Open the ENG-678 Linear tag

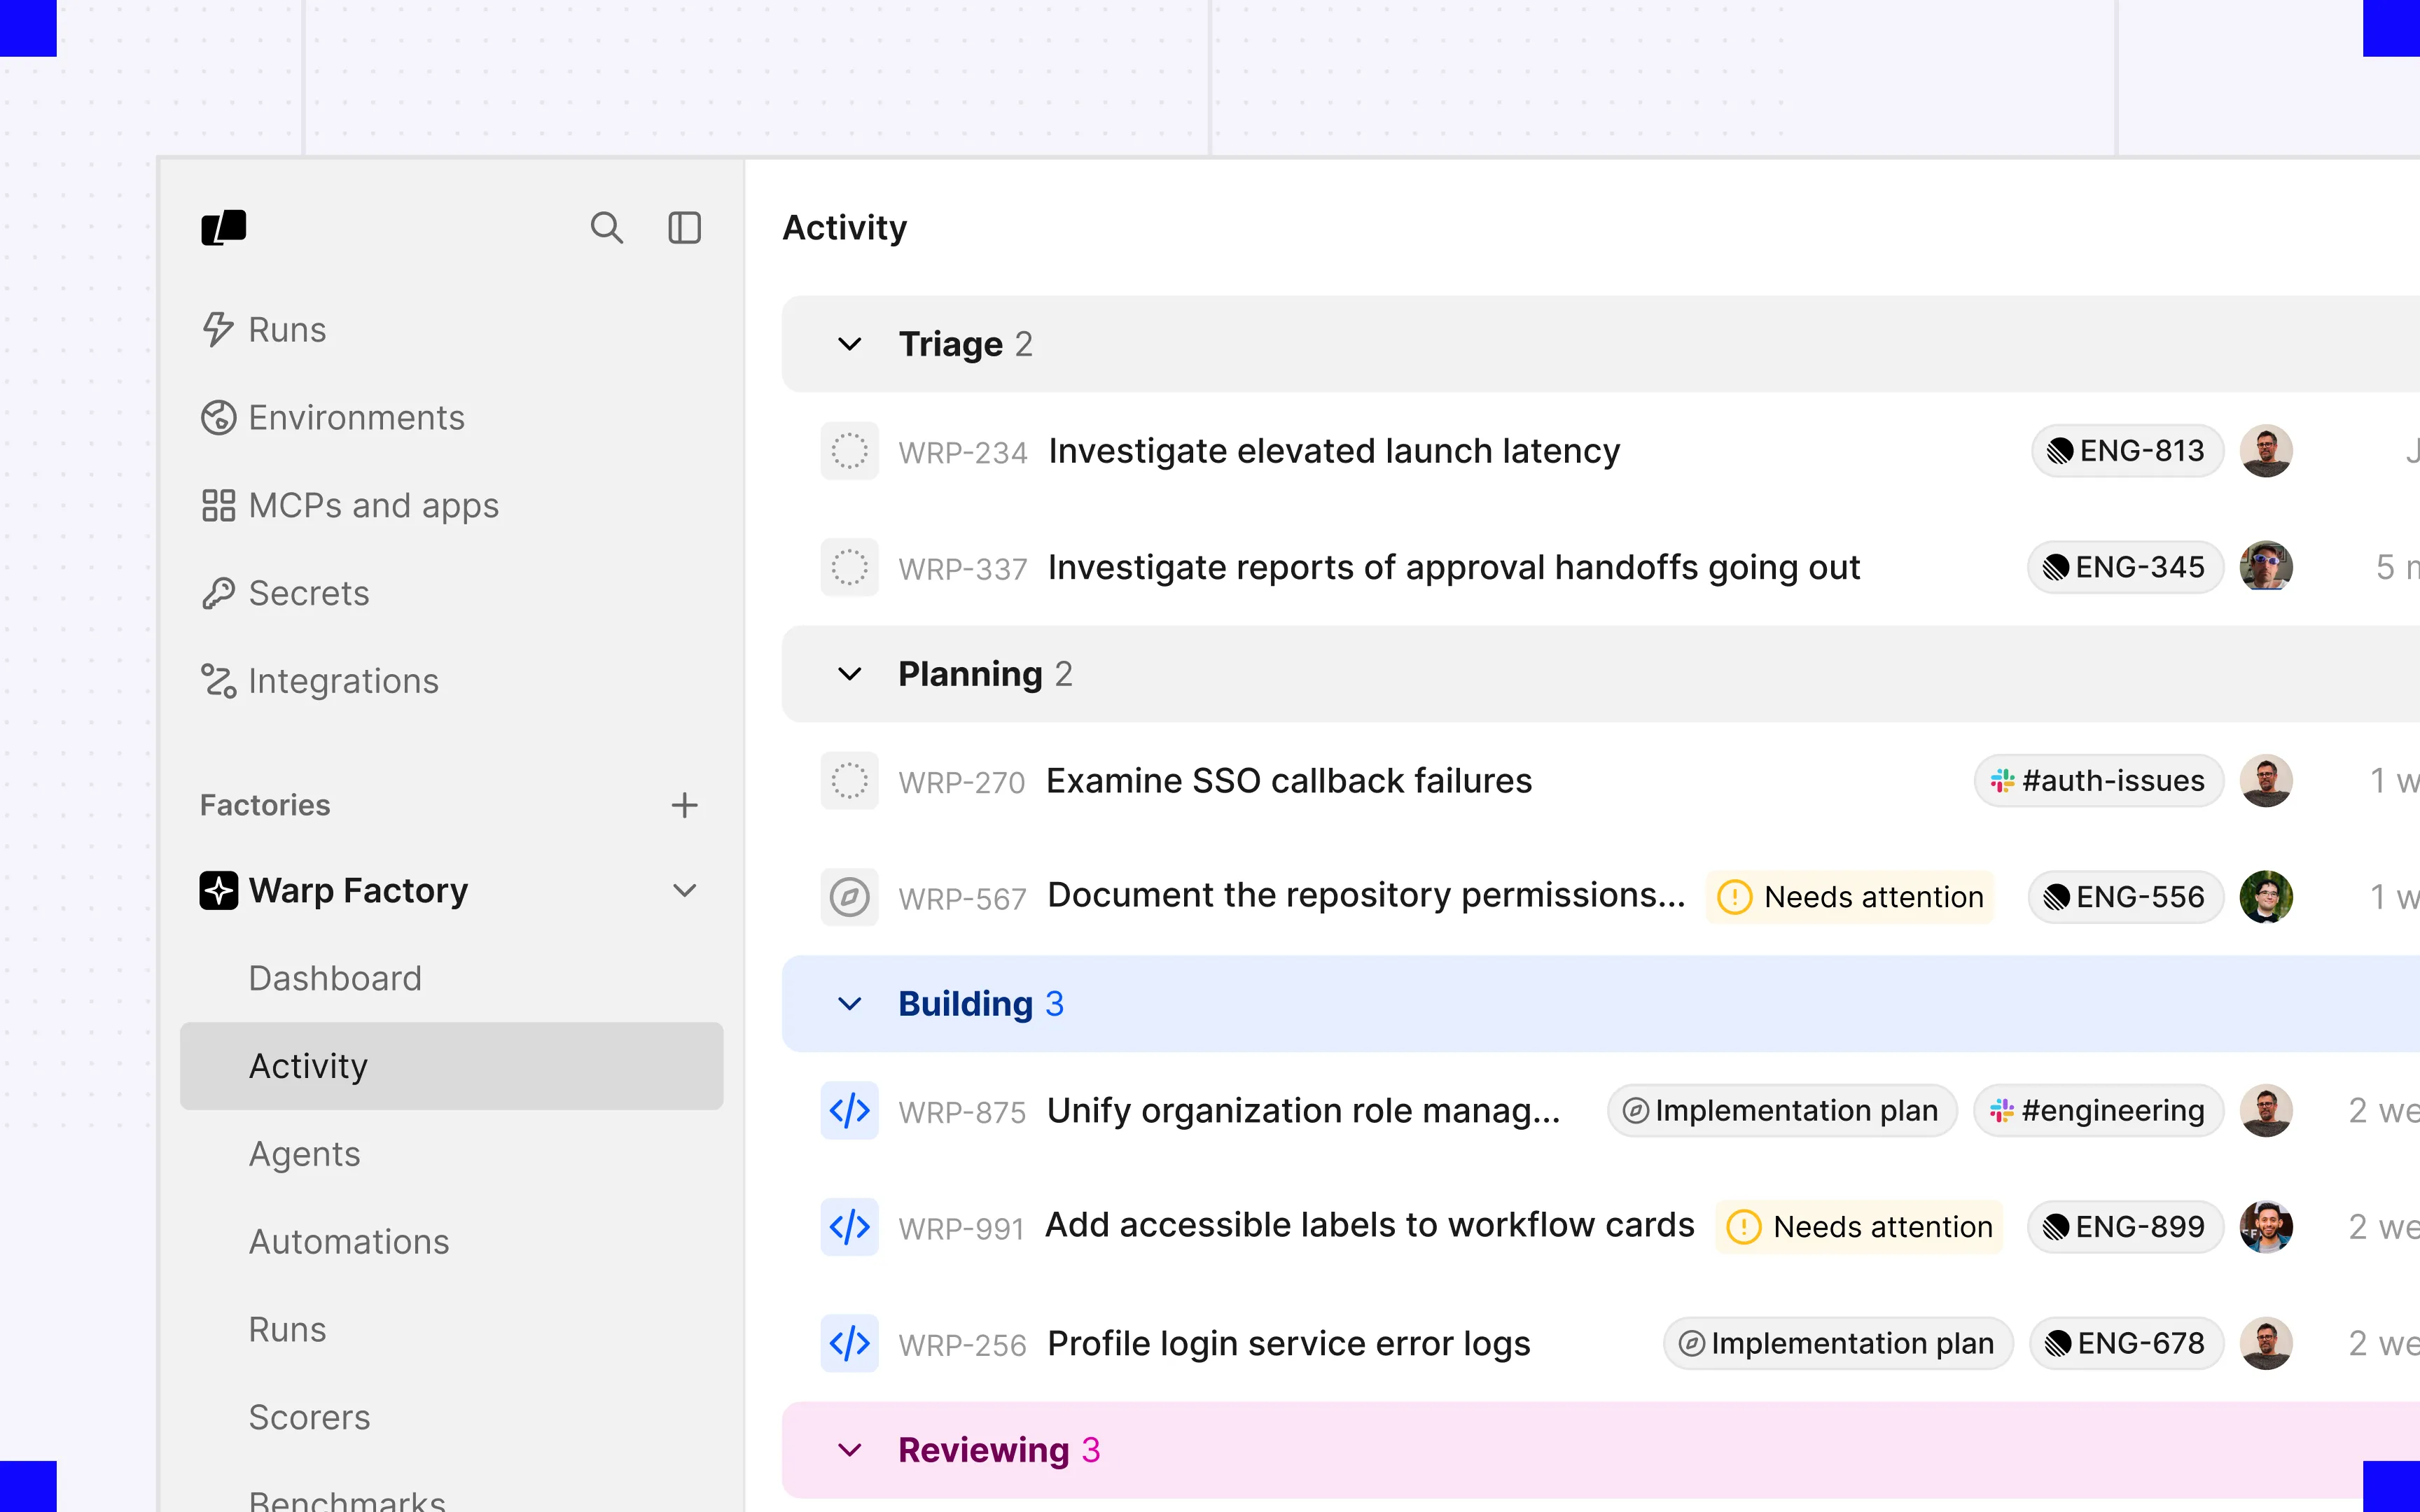point(2126,1343)
